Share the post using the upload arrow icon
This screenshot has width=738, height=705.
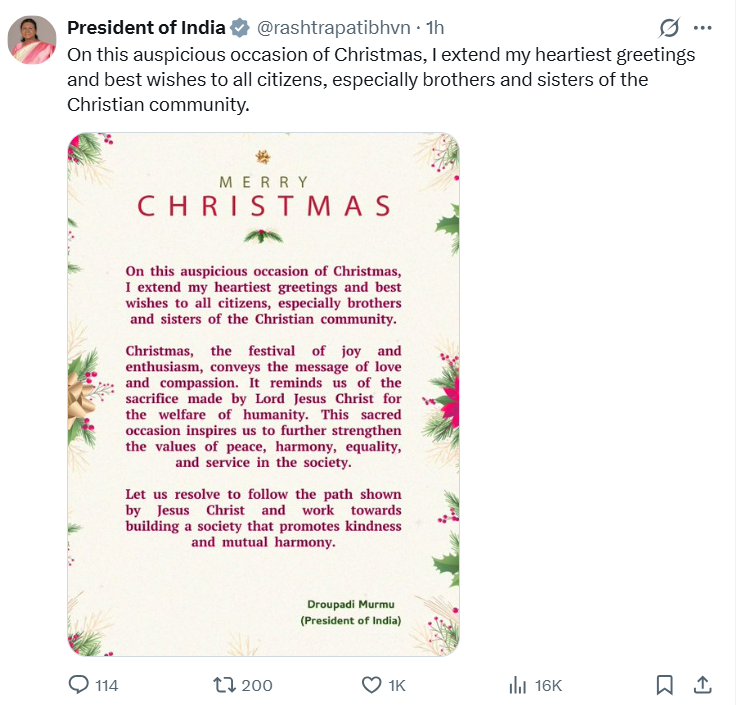702,685
